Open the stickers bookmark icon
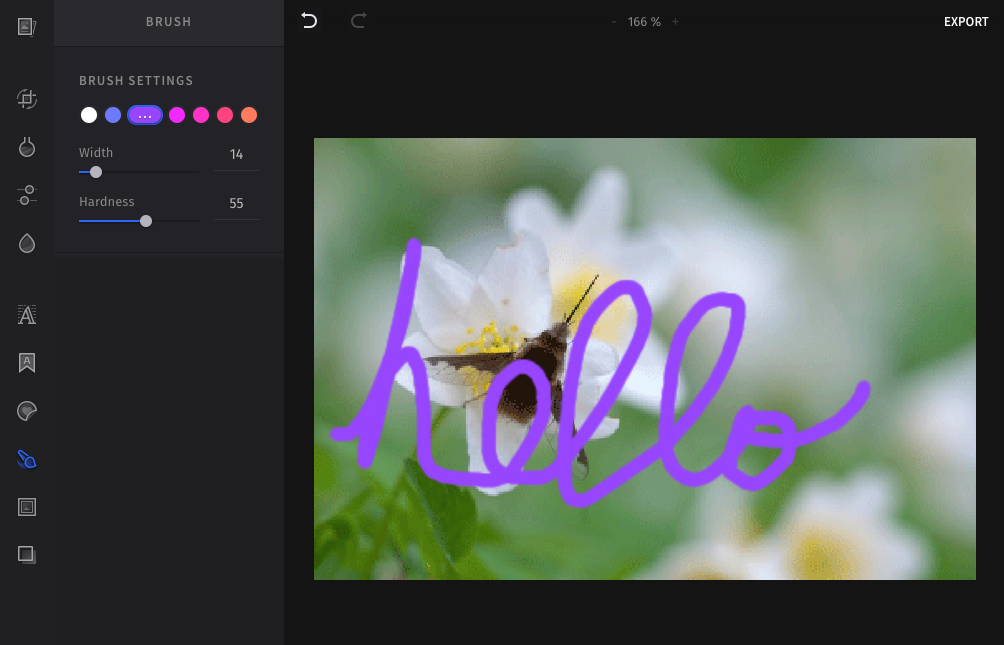Image resolution: width=1004 pixels, height=645 pixels. click(x=26, y=363)
